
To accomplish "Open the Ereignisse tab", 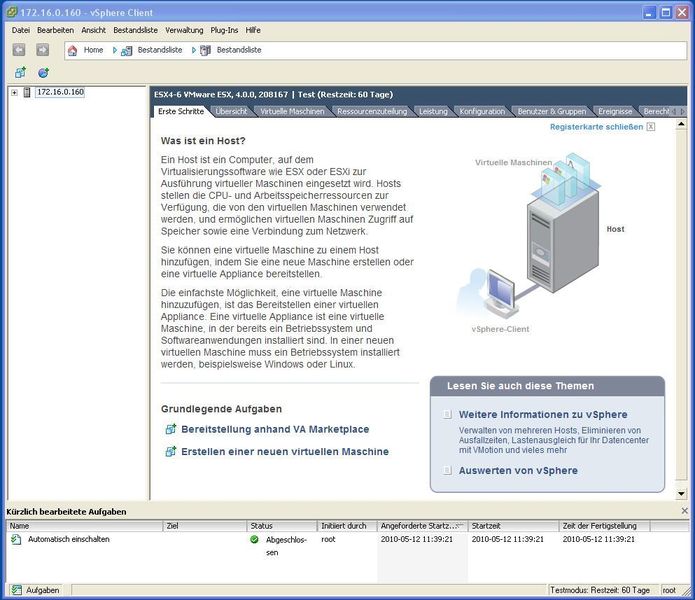I will [x=615, y=111].
